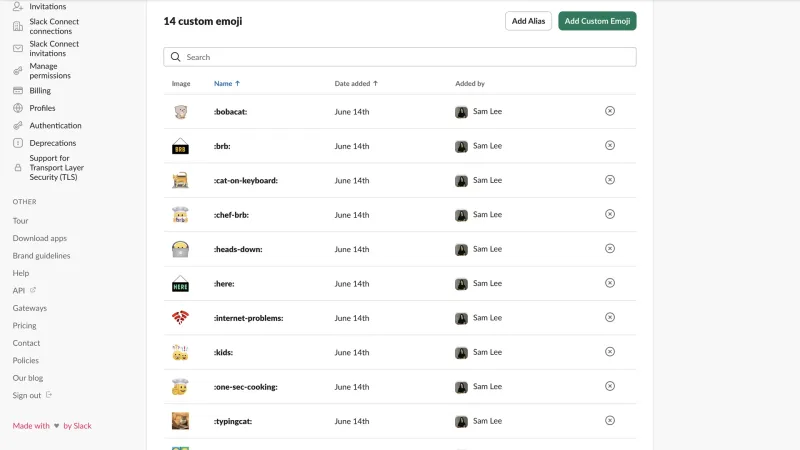Click the cat-on-keyboard emoji image
Screen dimensions: 800x450
tap(180, 180)
